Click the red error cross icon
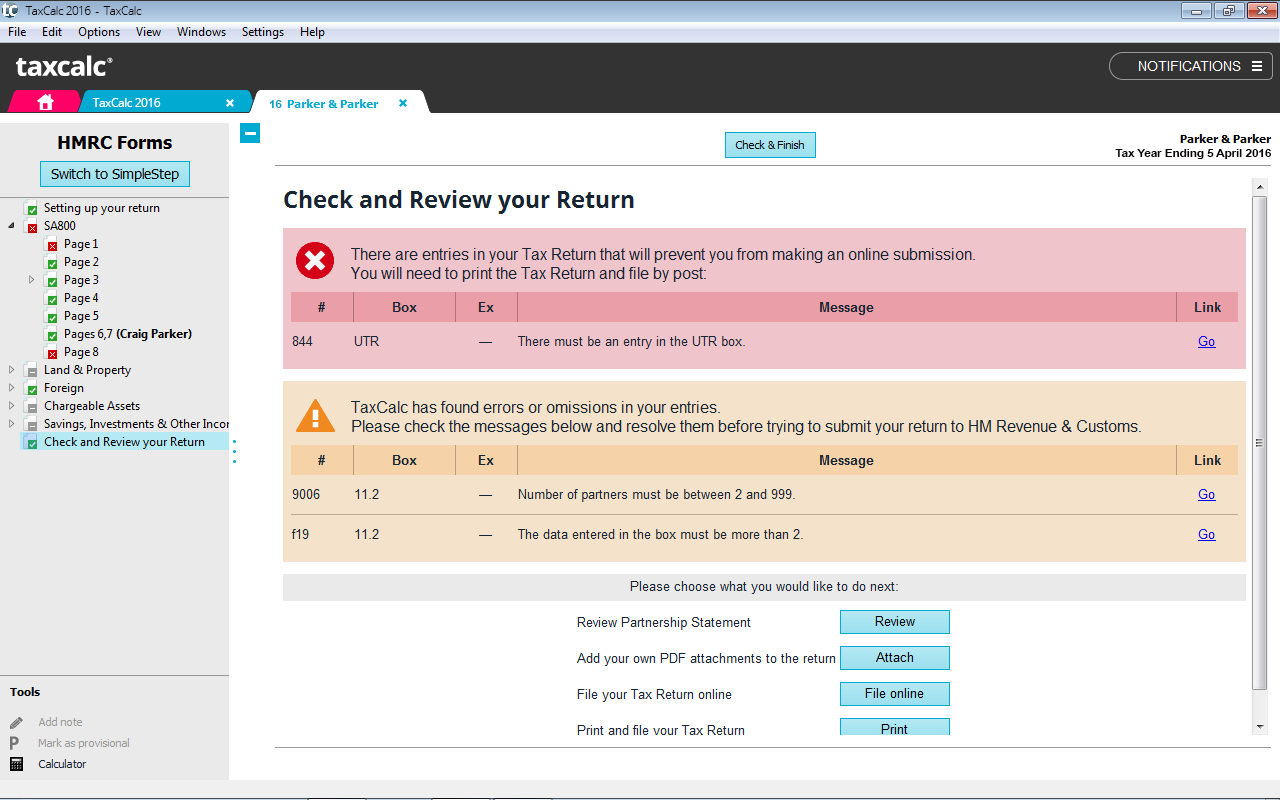Viewport: 1280px width, 800px height. [x=315, y=262]
